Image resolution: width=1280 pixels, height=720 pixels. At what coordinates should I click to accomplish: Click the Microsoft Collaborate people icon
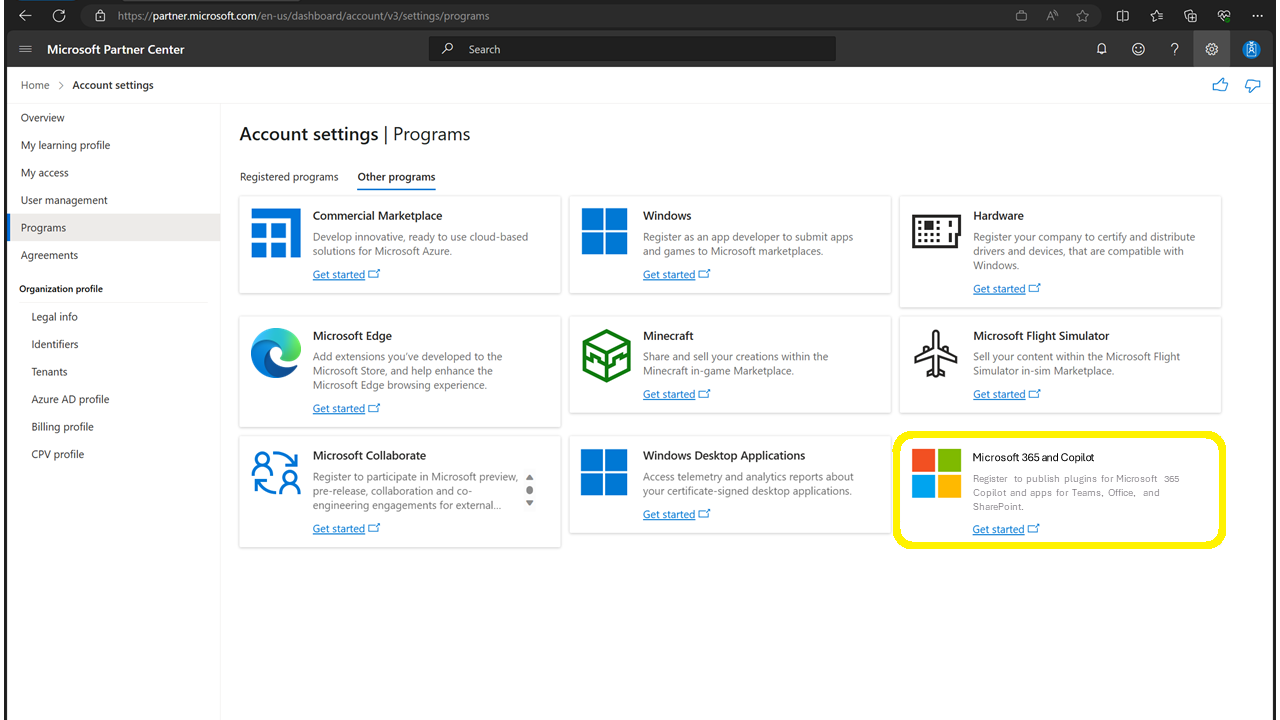(276, 473)
